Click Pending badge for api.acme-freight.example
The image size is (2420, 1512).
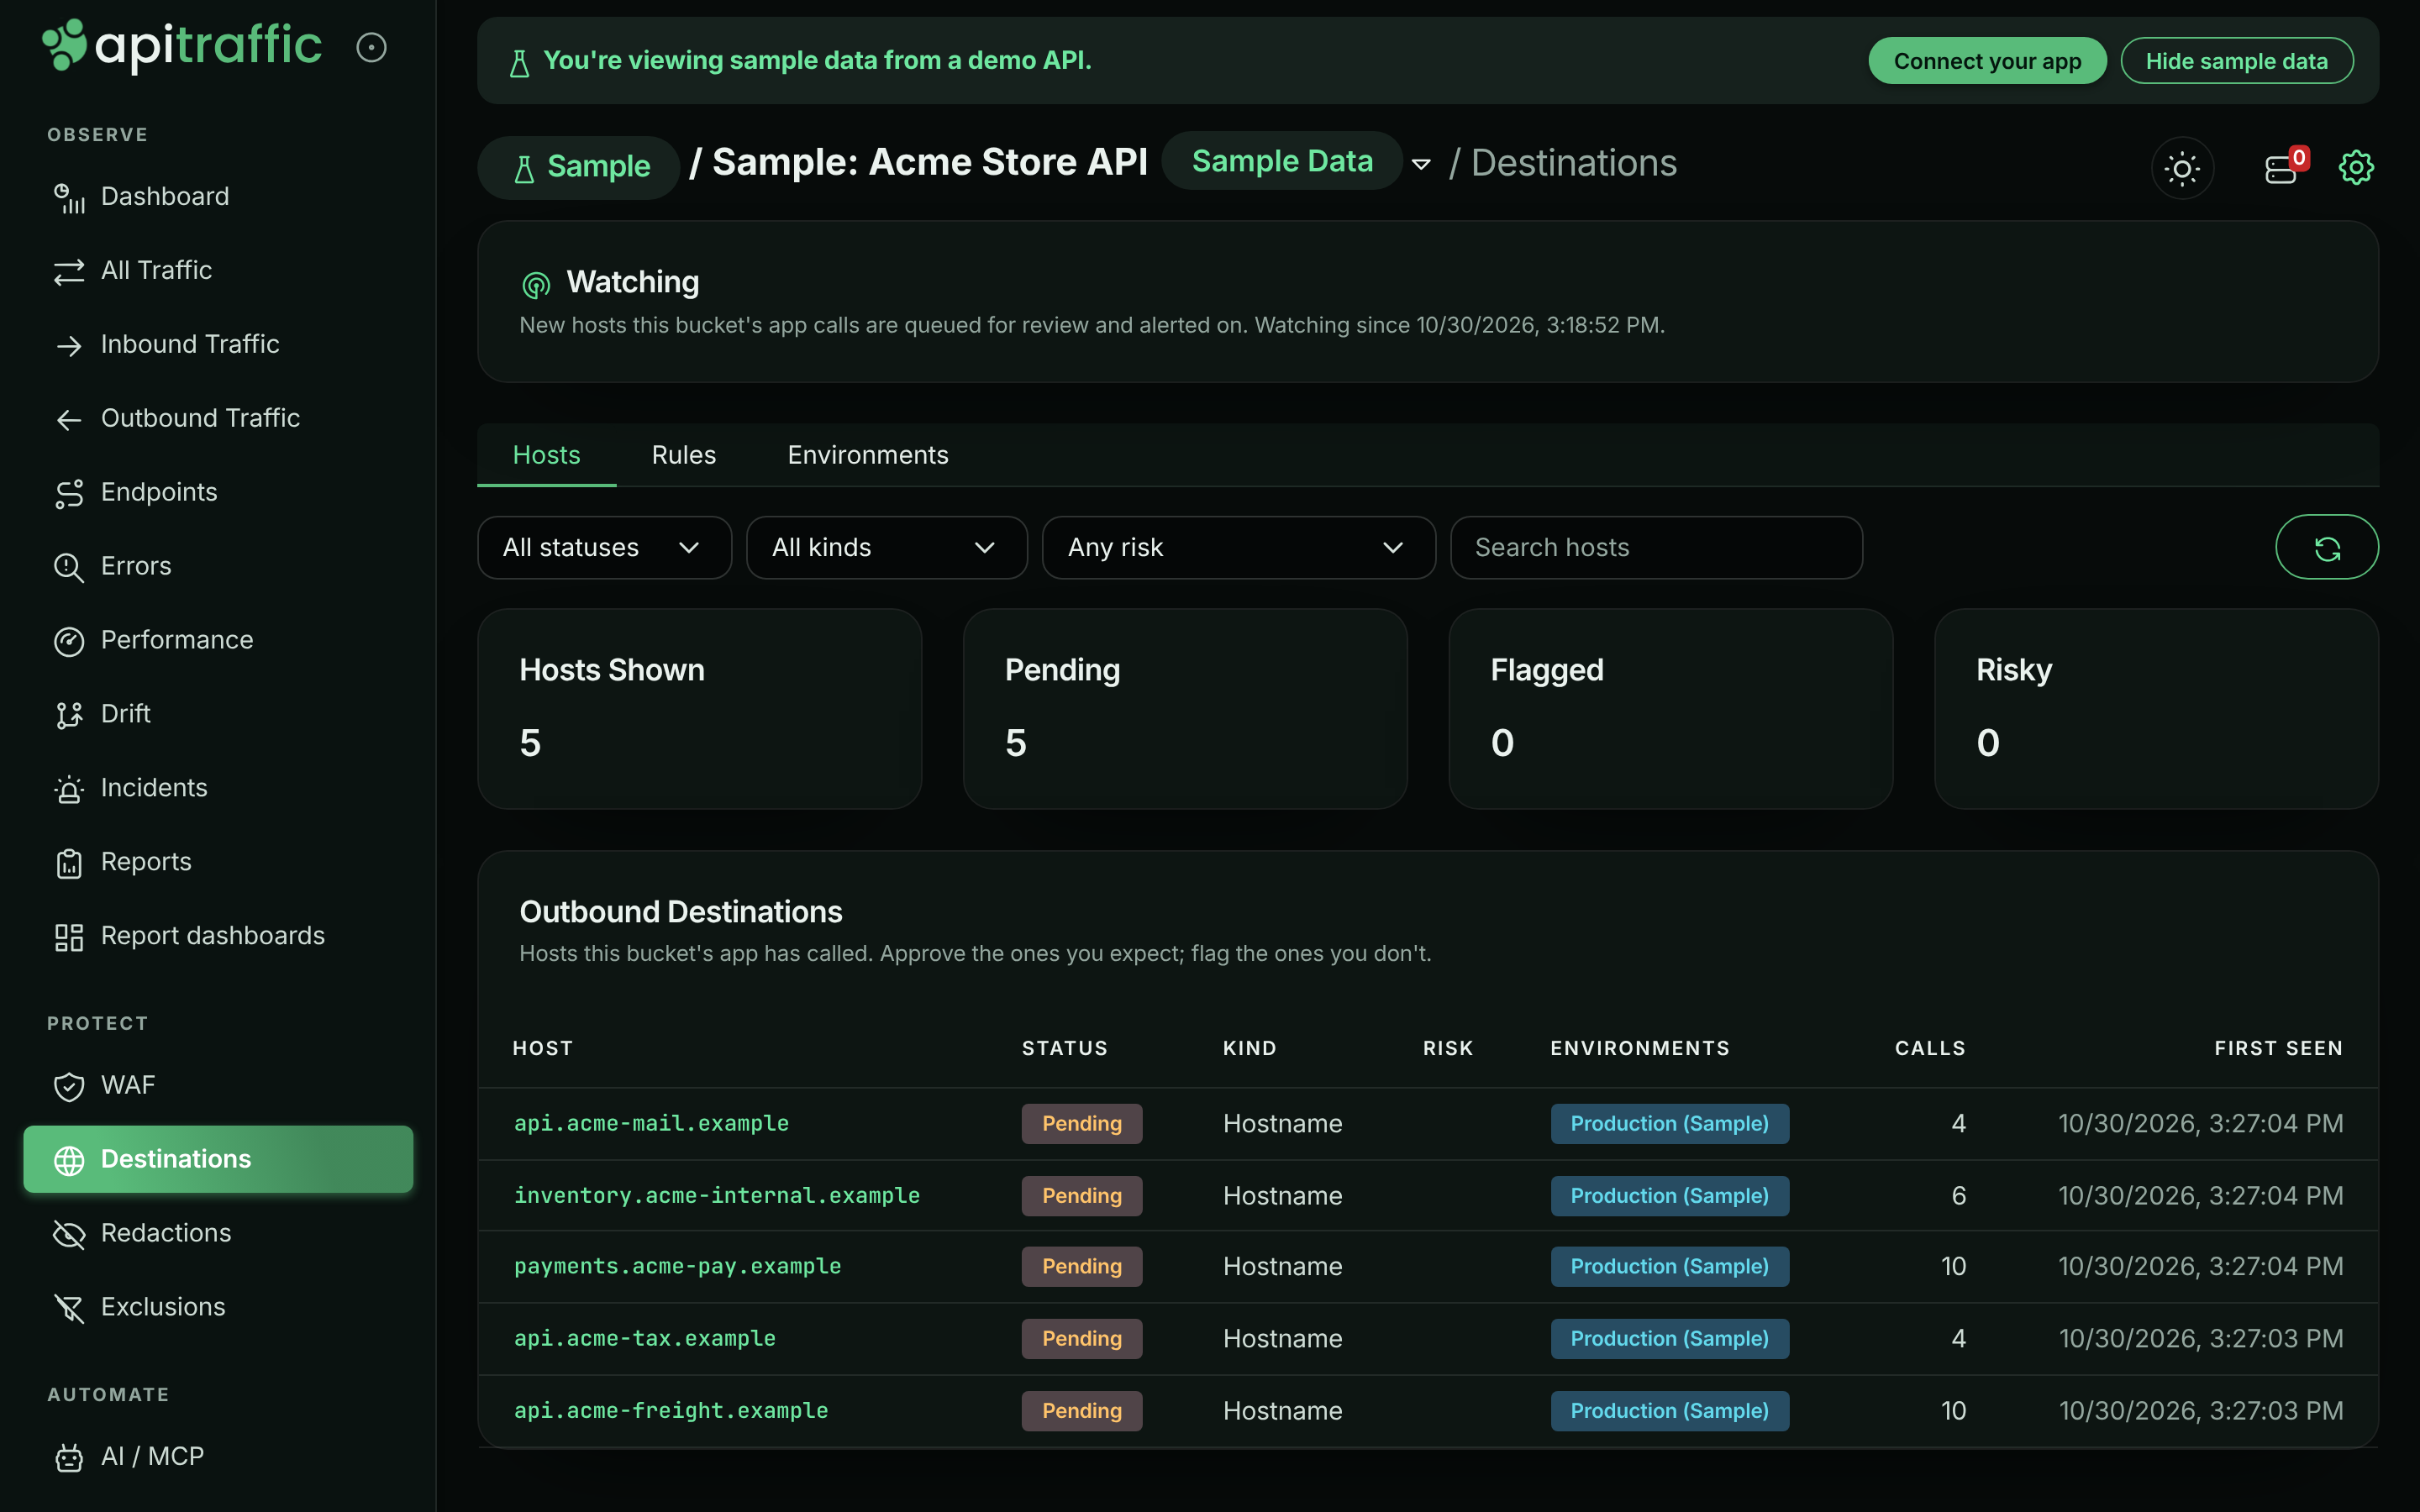click(x=1082, y=1411)
